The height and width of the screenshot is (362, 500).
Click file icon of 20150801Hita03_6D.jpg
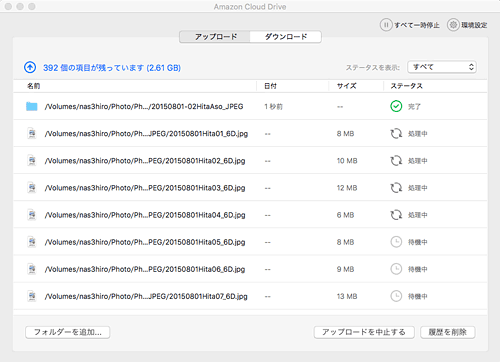pyautogui.click(x=32, y=188)
